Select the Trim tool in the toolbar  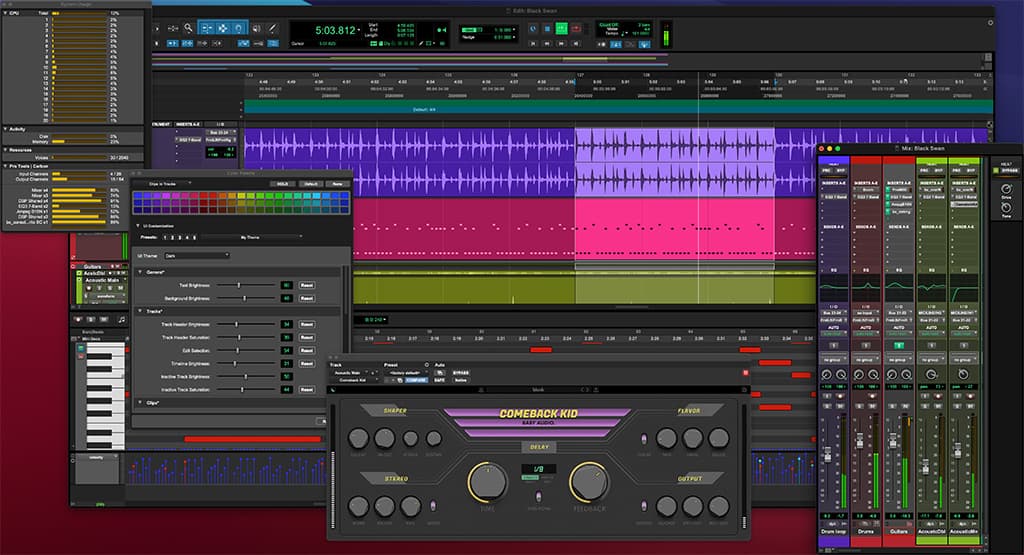pos(208,28)
